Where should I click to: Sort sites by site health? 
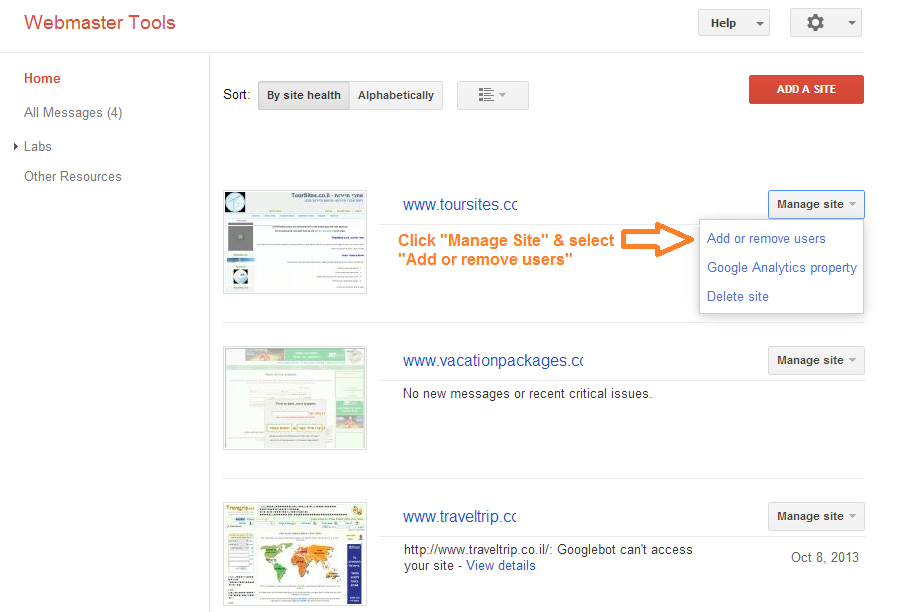(x=304, y=95)
